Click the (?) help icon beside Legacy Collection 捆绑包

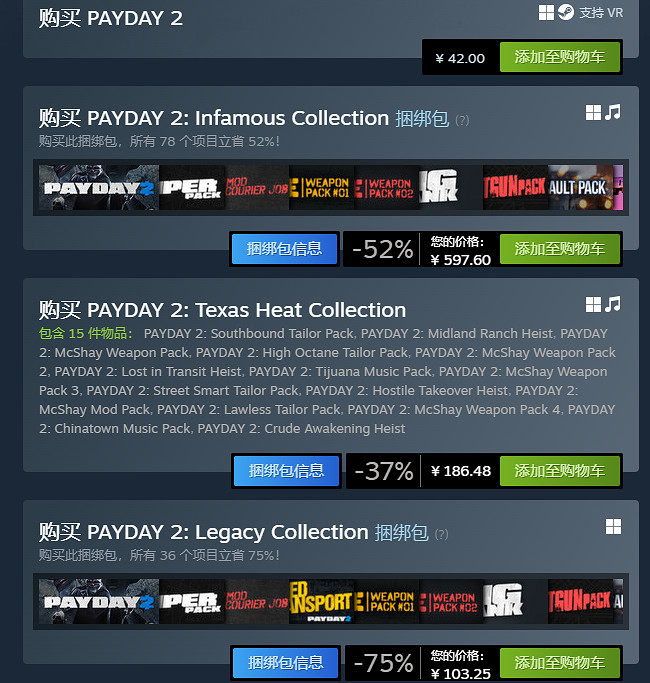(x=441, y=534)
